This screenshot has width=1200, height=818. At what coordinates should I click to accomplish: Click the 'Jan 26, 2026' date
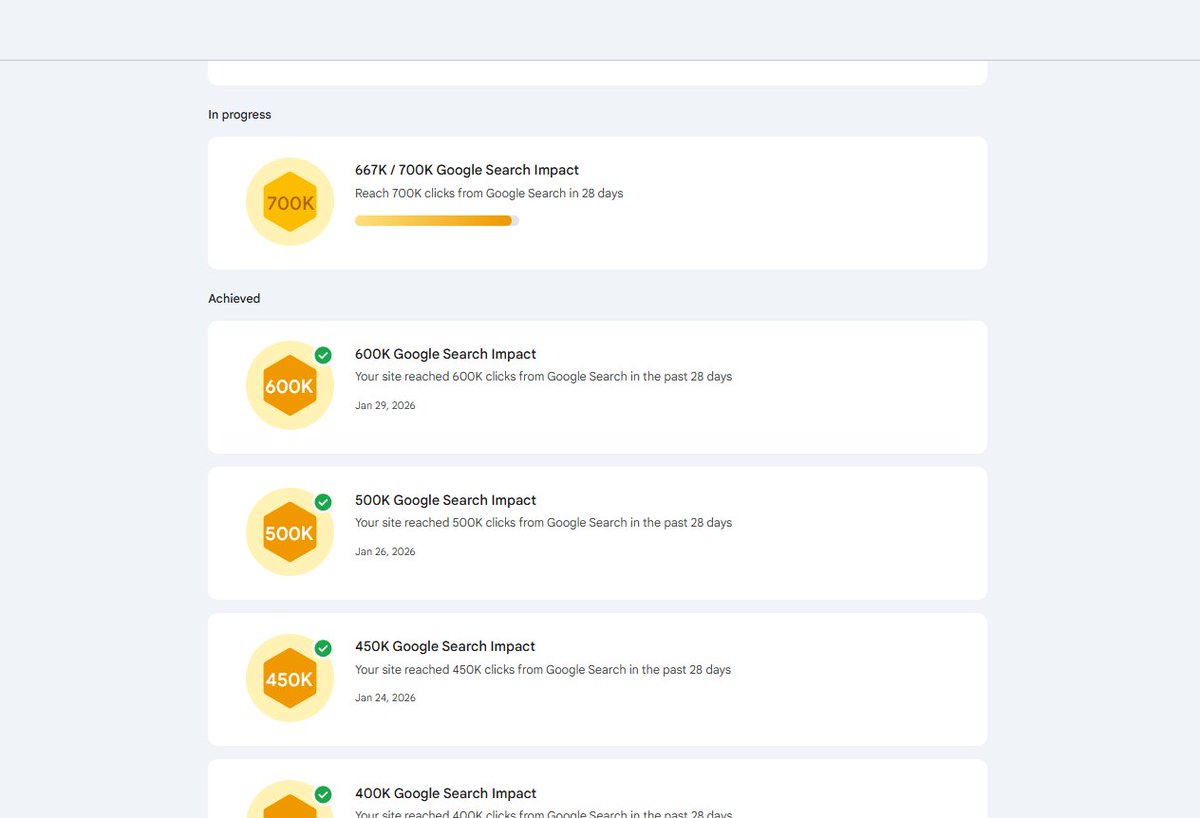(385, 552)
